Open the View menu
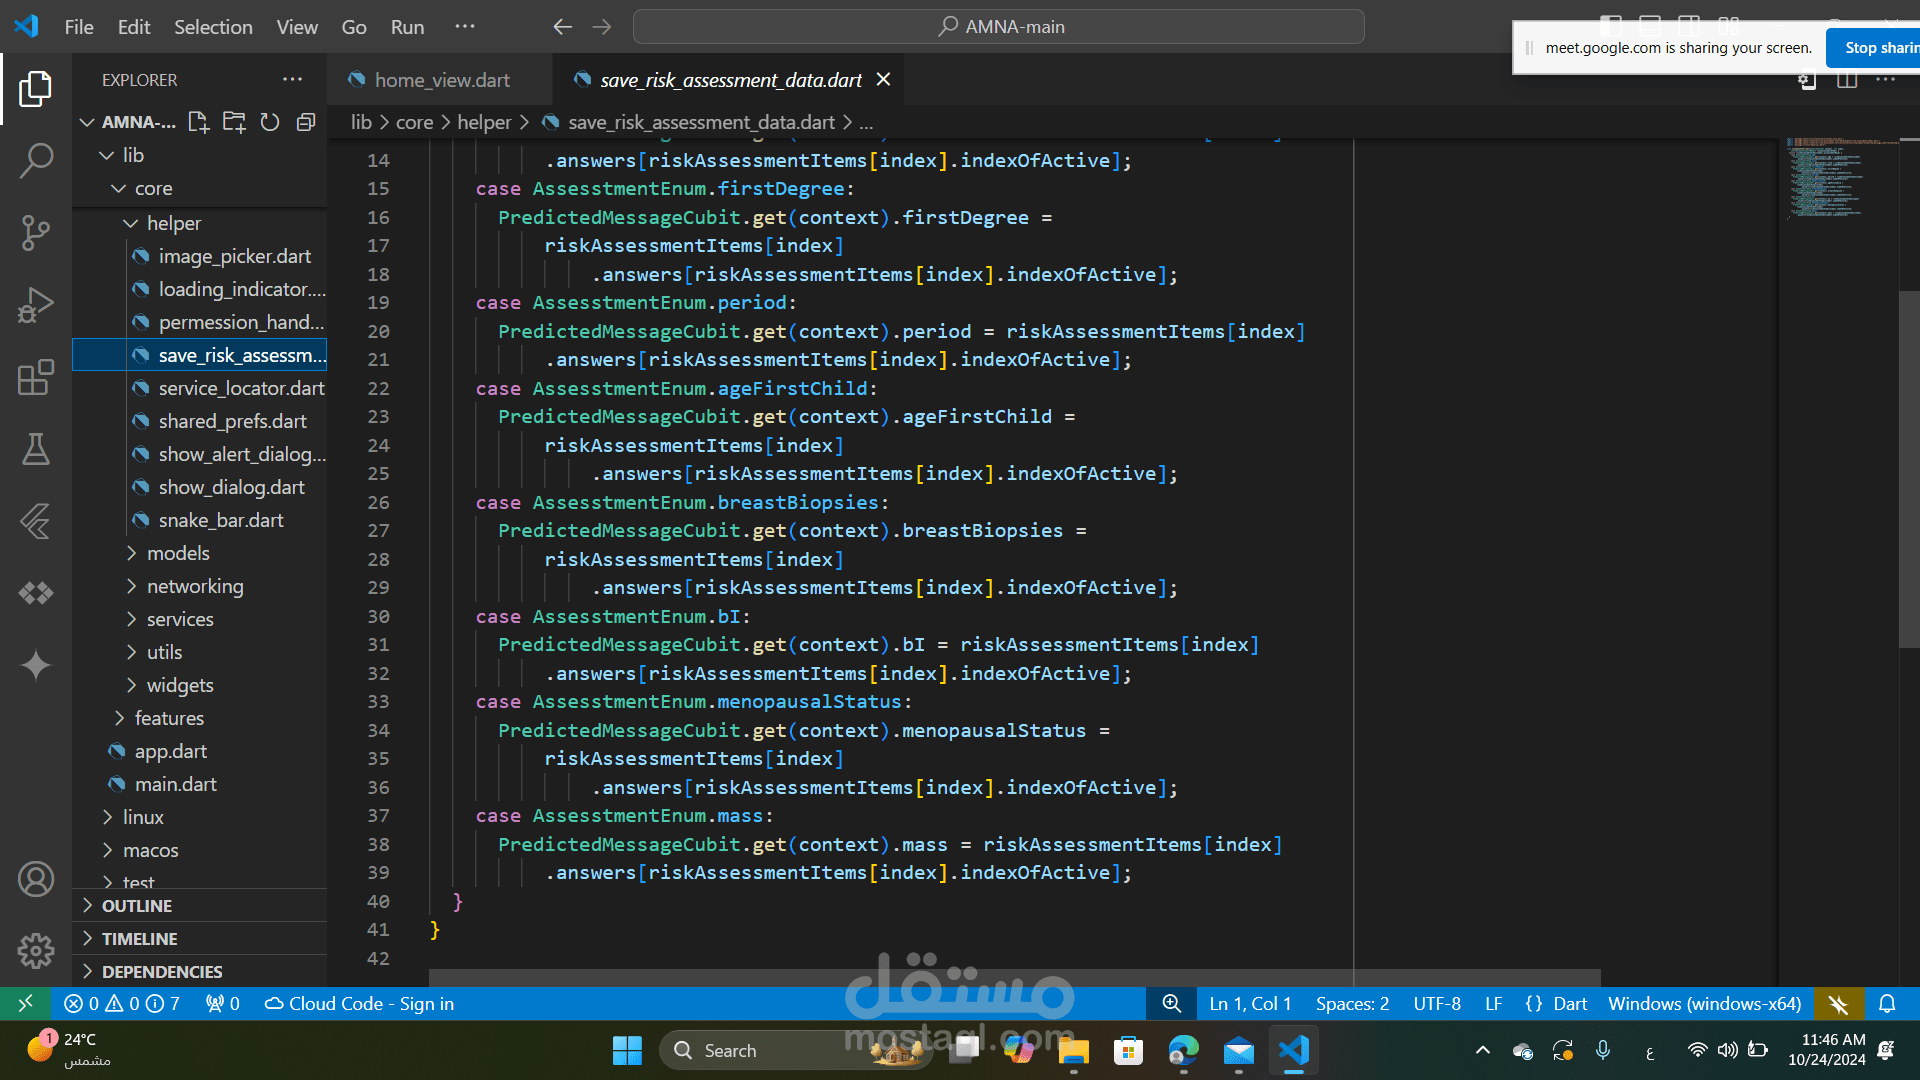The image size is (1920, 1080). tap(297, 27)
